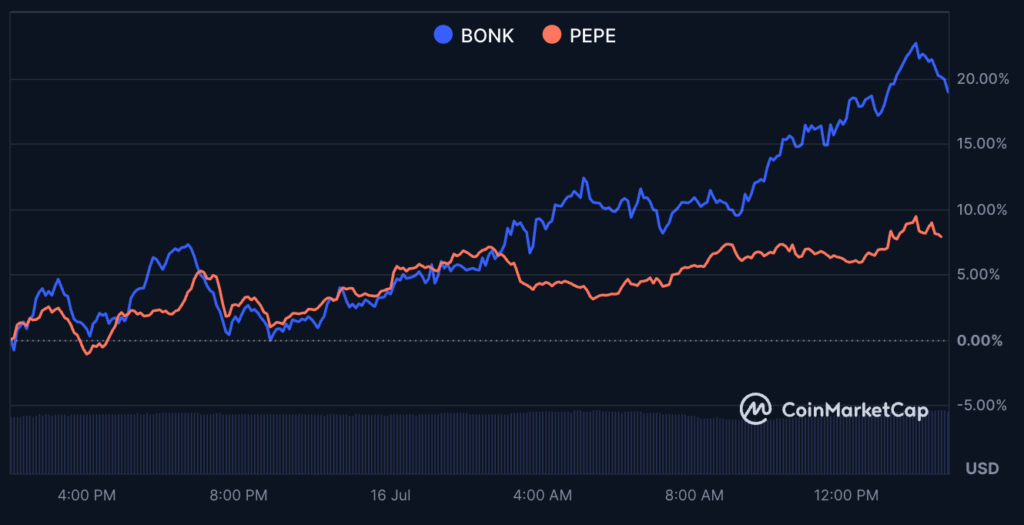
Task: Toggle the PEPE series label in legend
Action: (593, 35)
